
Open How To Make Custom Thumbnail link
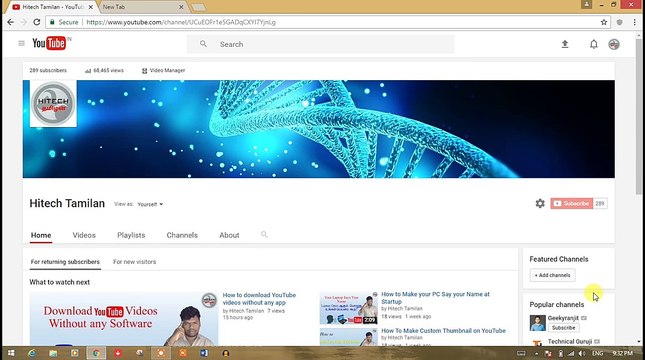point(443,330)
